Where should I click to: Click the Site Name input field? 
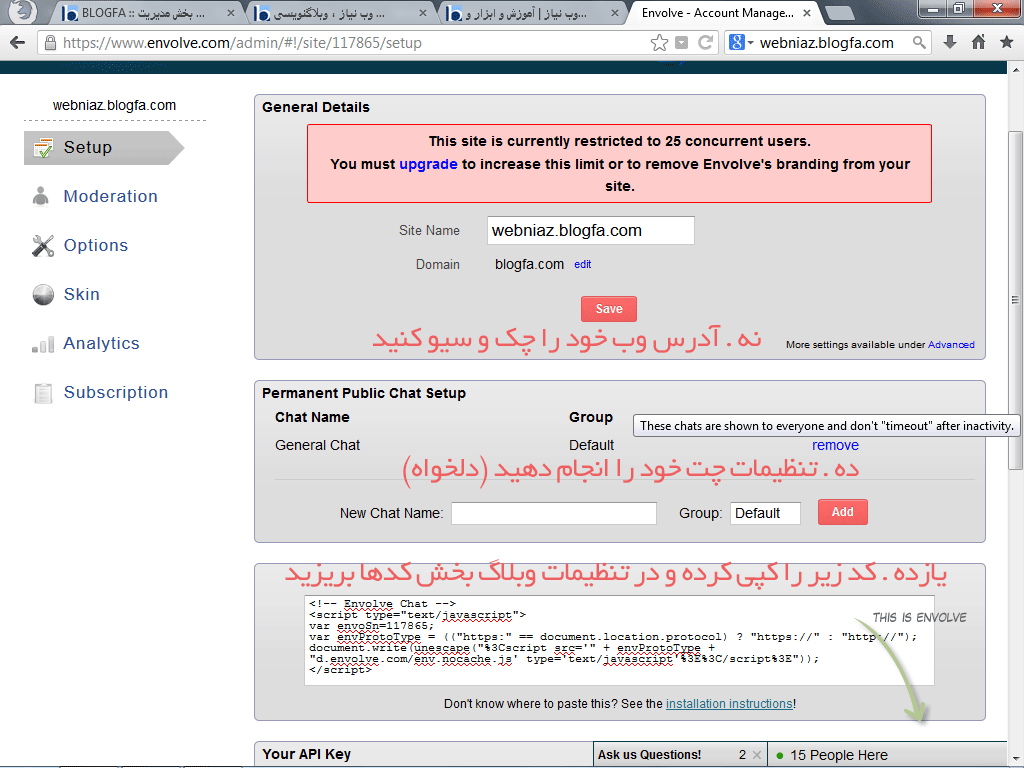(590, 231)
